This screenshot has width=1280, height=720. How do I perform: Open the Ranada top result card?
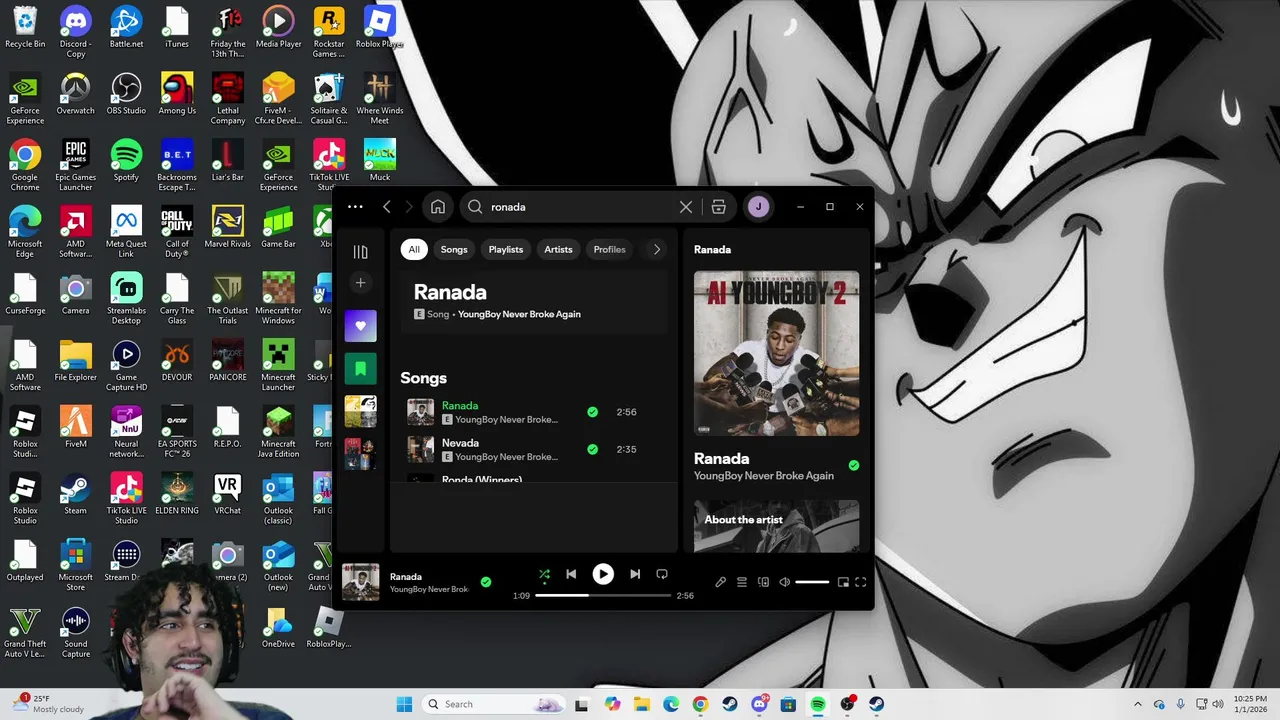[534, 301]
